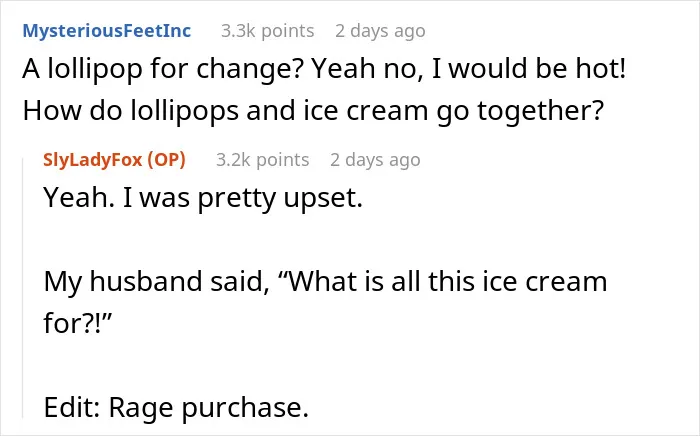Click the 'Edit: Rage purchase.' line
This screenshot has width=700, height=436.
176,407
